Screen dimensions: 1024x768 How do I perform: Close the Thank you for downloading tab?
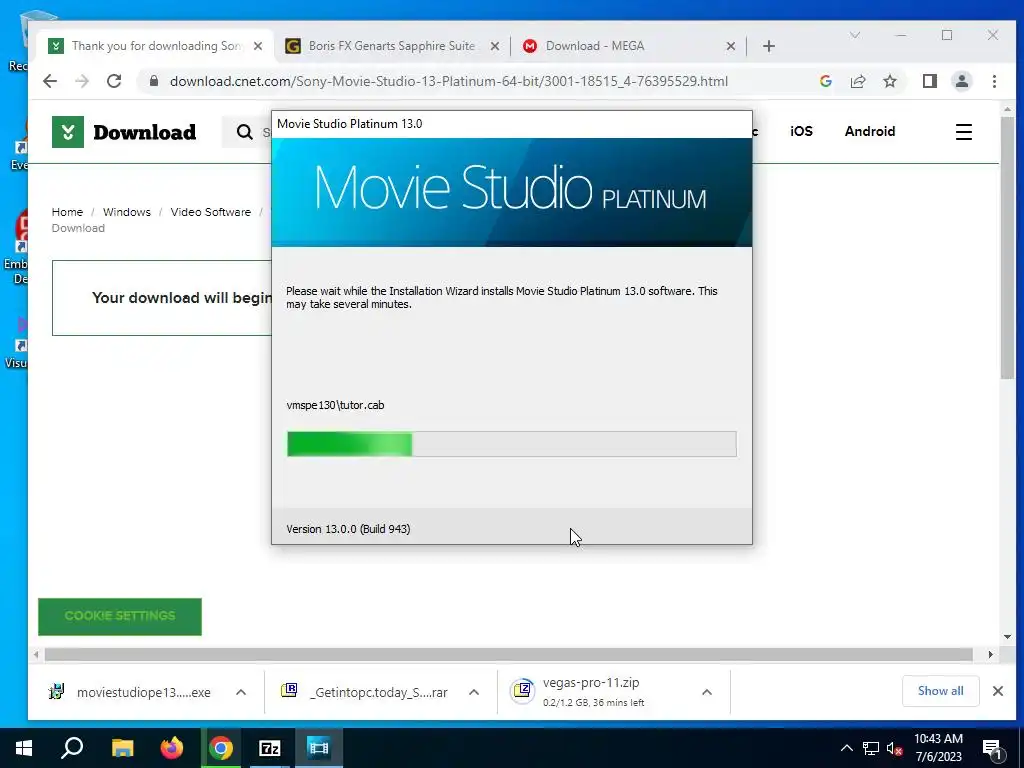(x=258, y=46)
